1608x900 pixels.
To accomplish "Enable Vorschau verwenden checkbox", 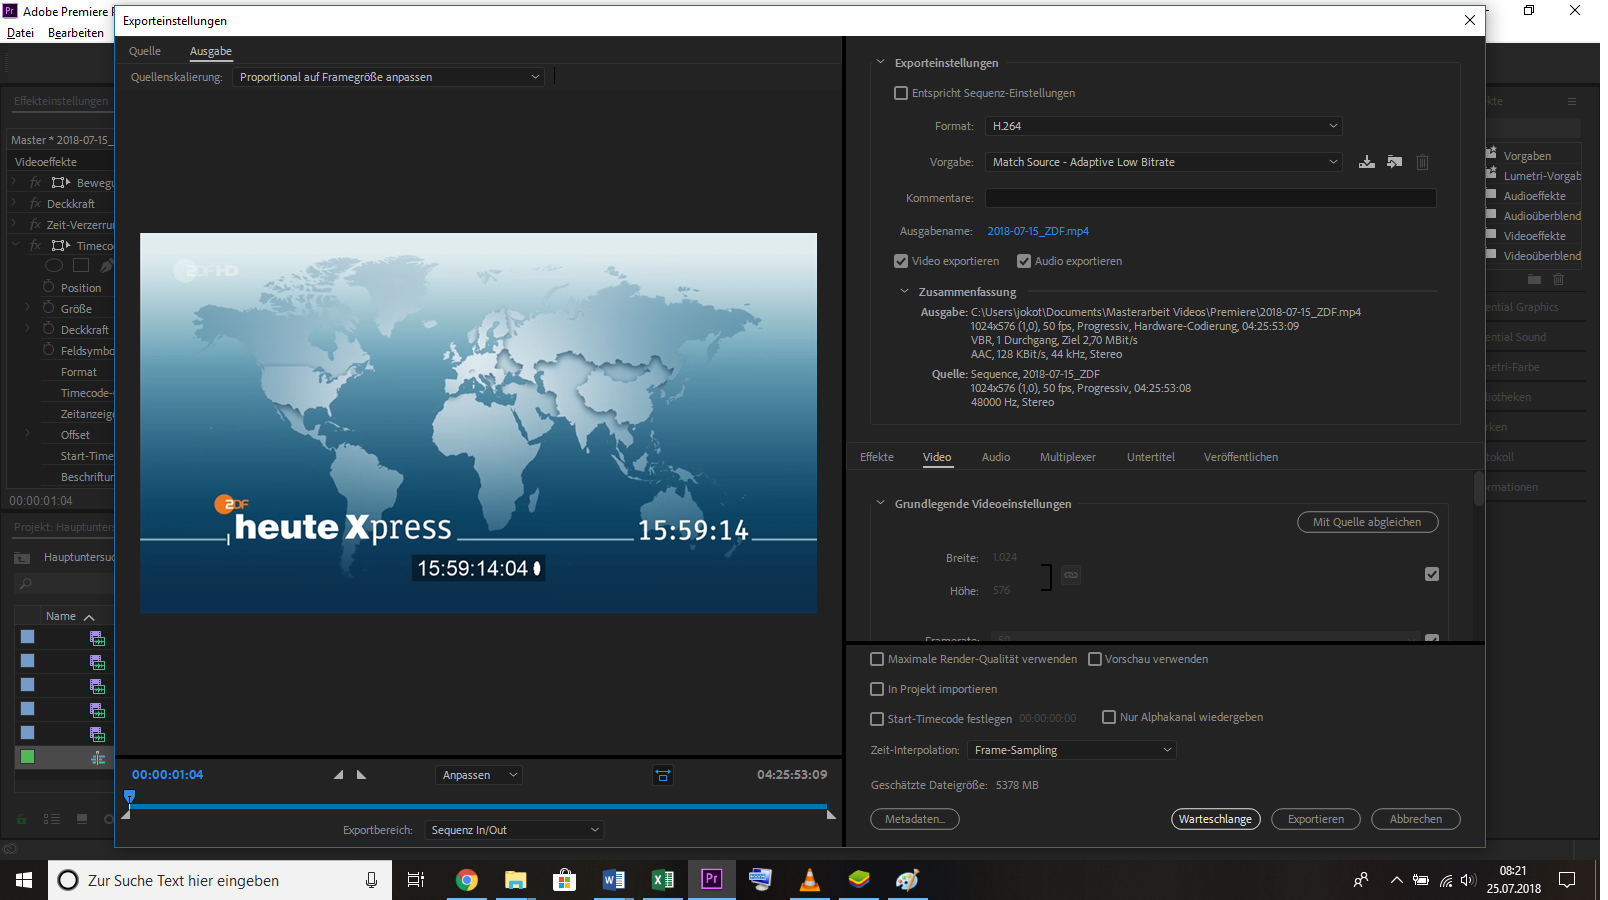I will coord(1095,659).
